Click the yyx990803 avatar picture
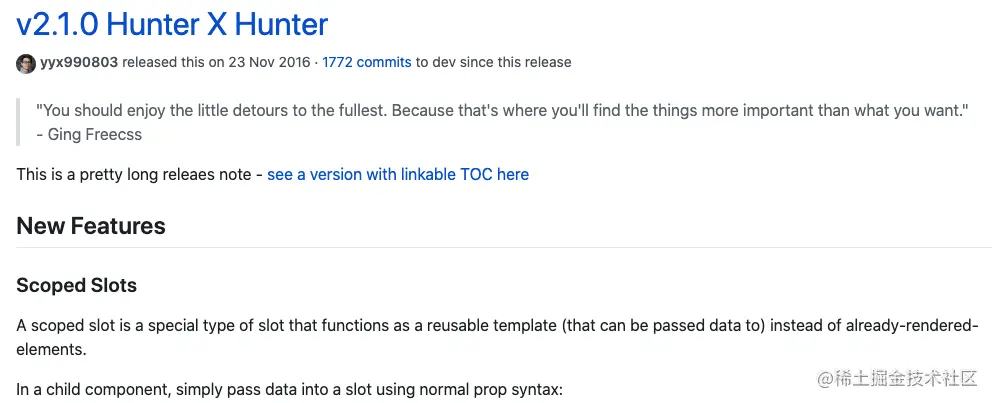 (26, 63)
